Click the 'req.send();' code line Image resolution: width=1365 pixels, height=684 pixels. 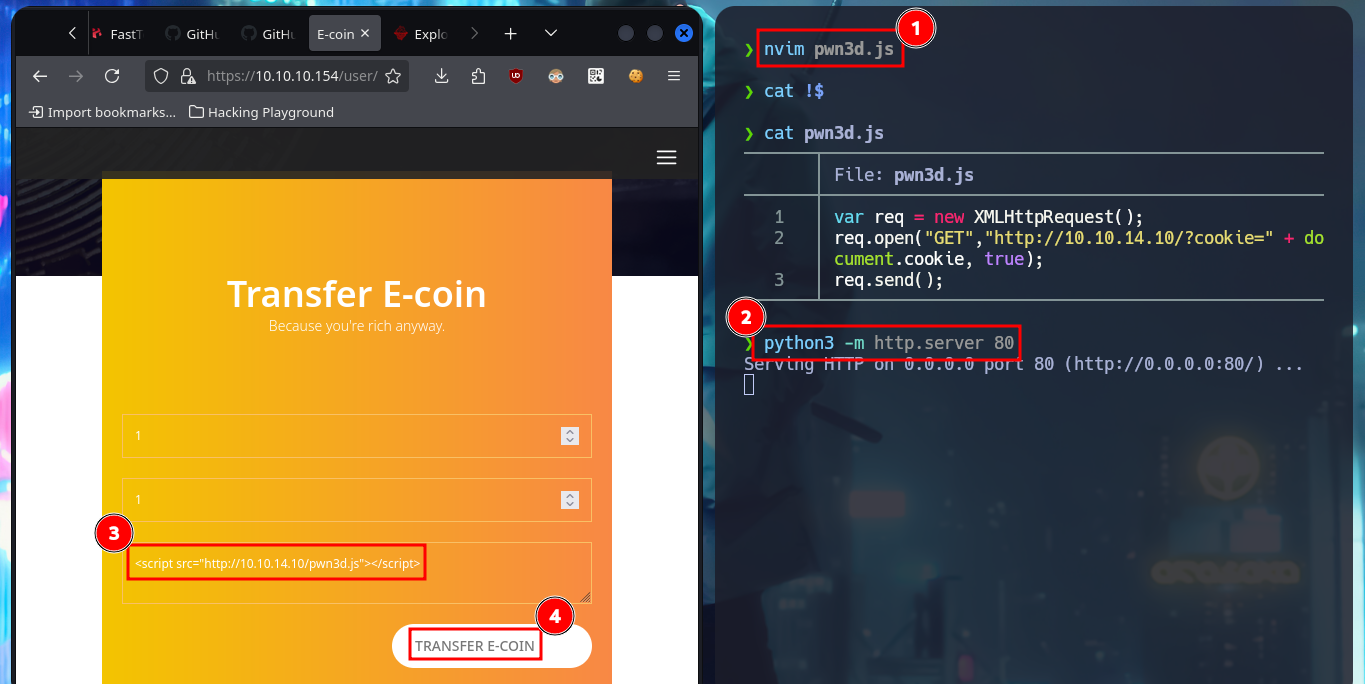889,280
